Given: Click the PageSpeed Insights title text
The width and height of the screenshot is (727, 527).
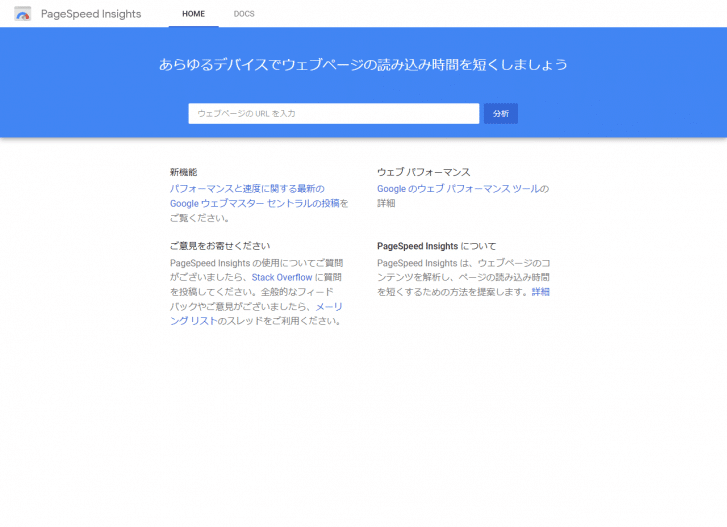Looking at the screenshot, I should [91, 14].
